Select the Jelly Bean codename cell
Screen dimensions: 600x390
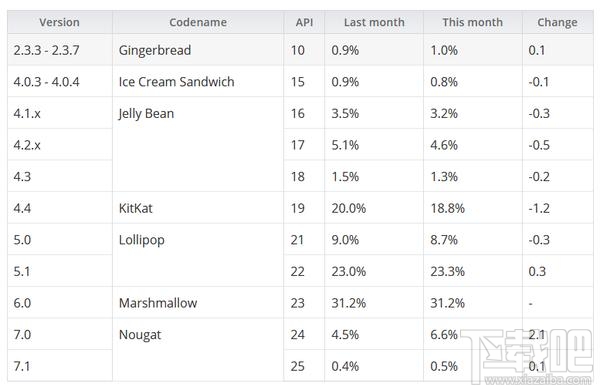198,145
